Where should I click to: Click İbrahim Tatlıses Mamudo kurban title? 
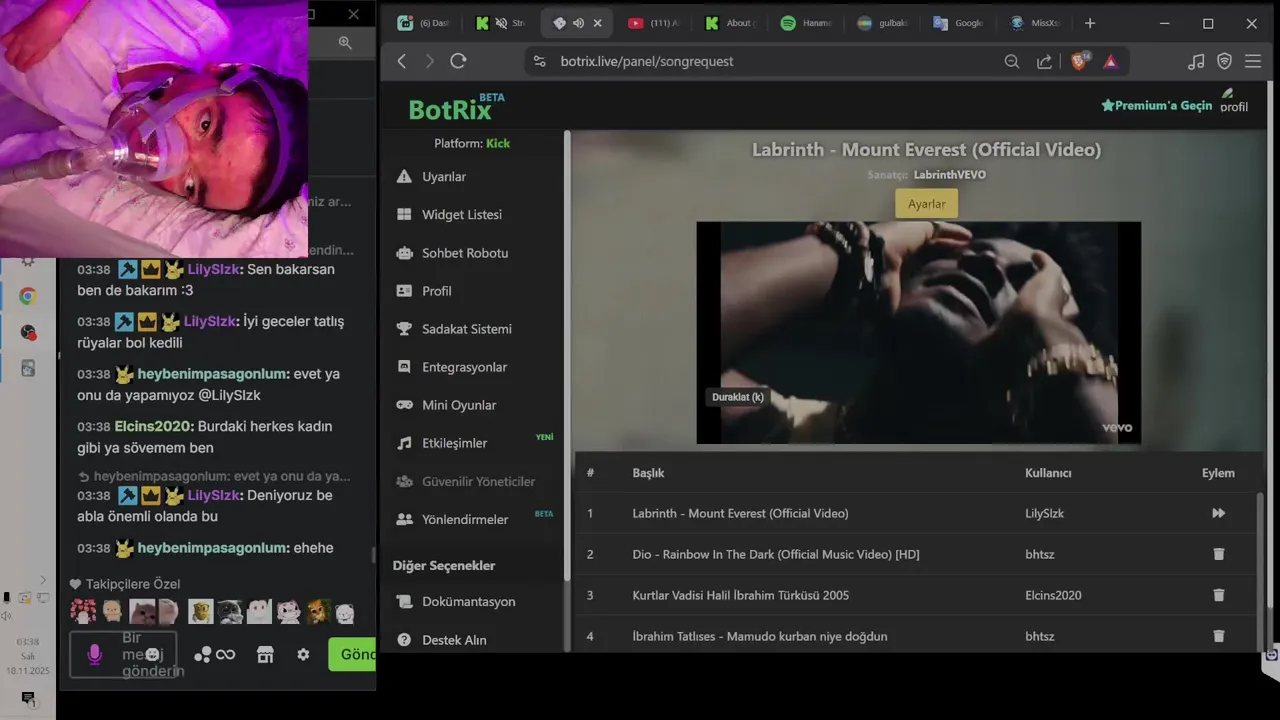coord(760,636)
